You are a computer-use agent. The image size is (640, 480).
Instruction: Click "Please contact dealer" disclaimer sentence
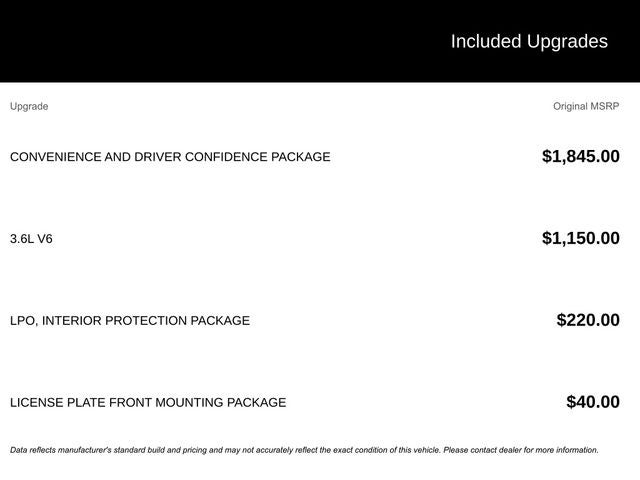[x=521, y=450]
